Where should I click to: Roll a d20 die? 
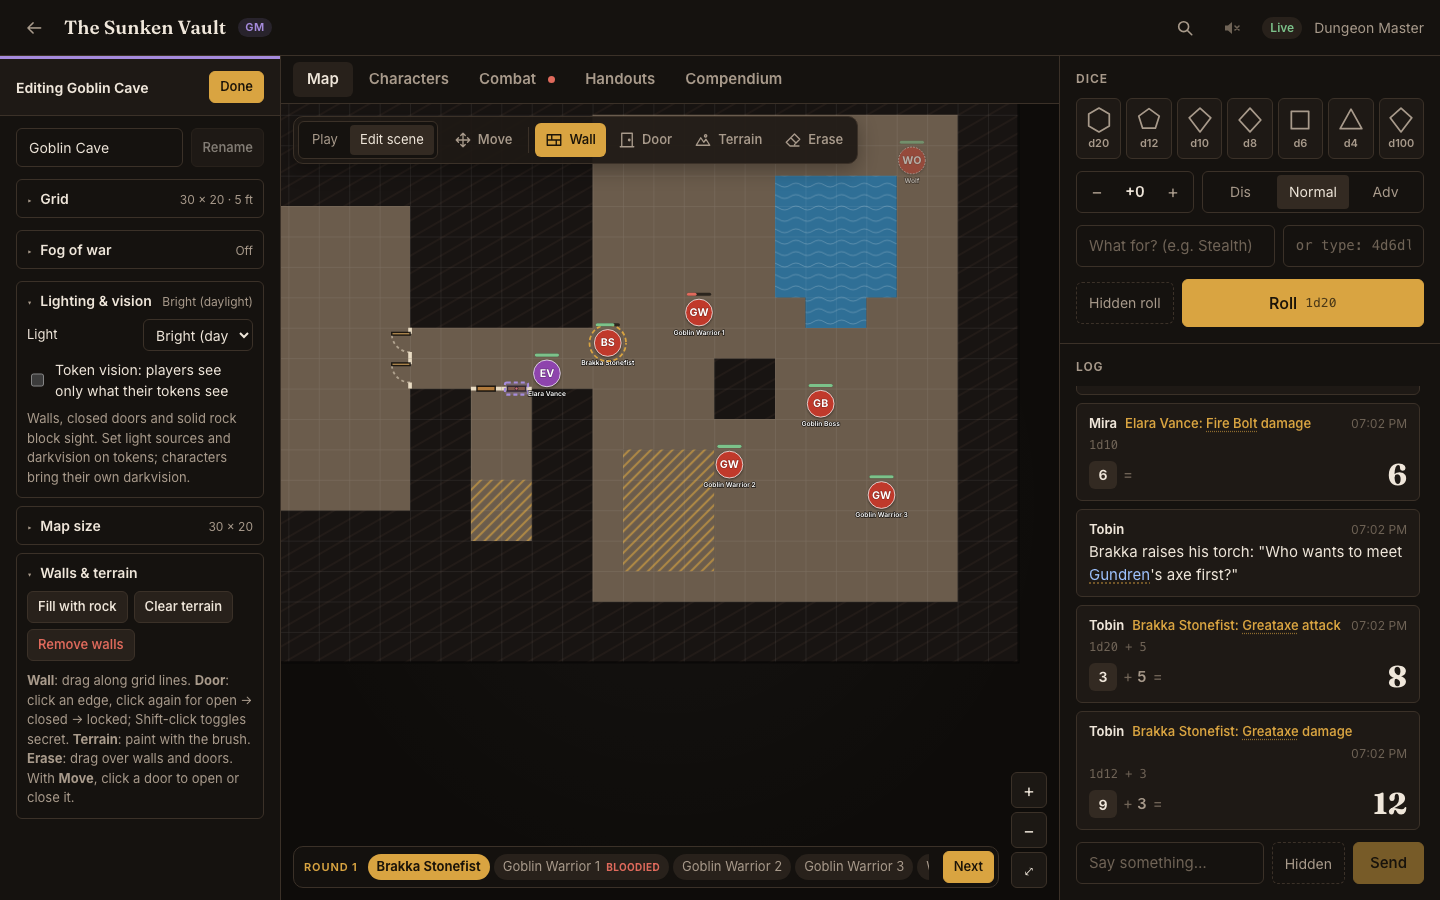point(1099,128)
